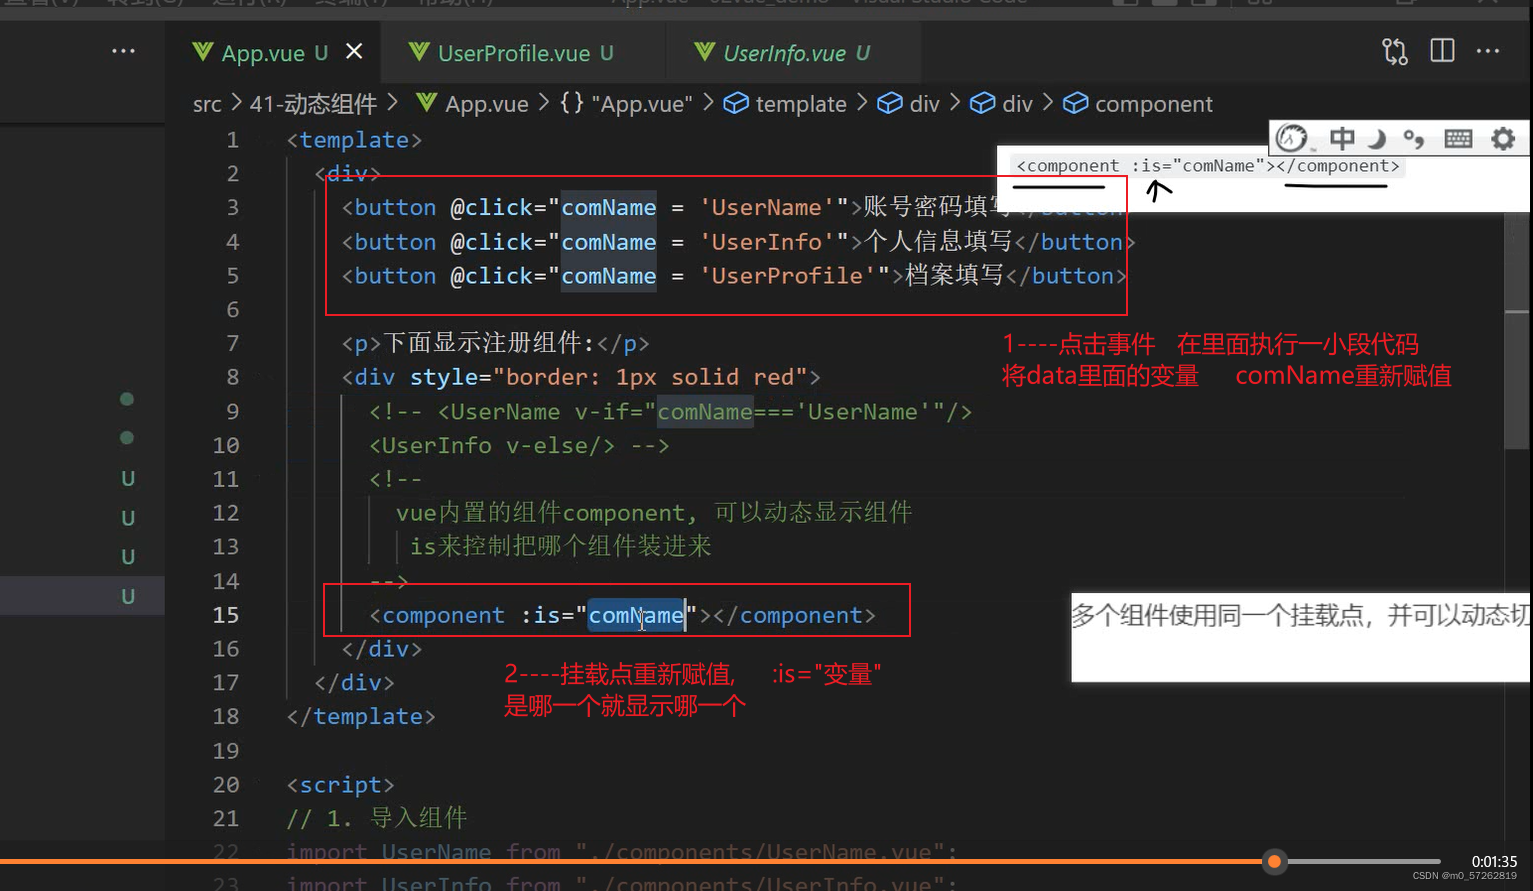This screenshot has width=1533, height=891.
Task: Click the 'vue内置的组件component' comment line
Action: (x=654, y=513)
